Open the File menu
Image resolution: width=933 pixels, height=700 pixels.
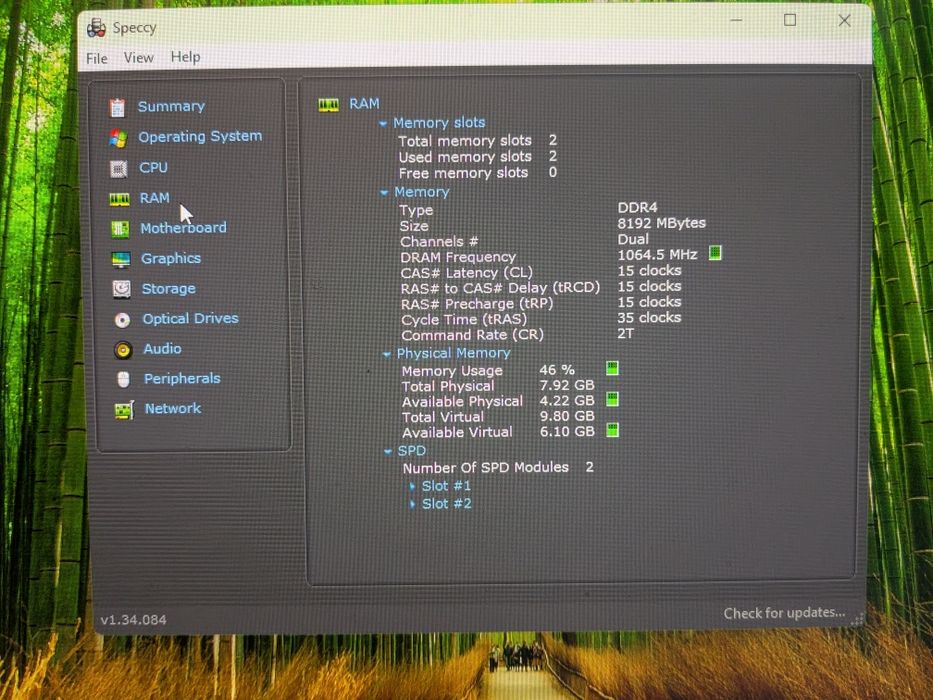pyautogui.click(x=97, y=58)
